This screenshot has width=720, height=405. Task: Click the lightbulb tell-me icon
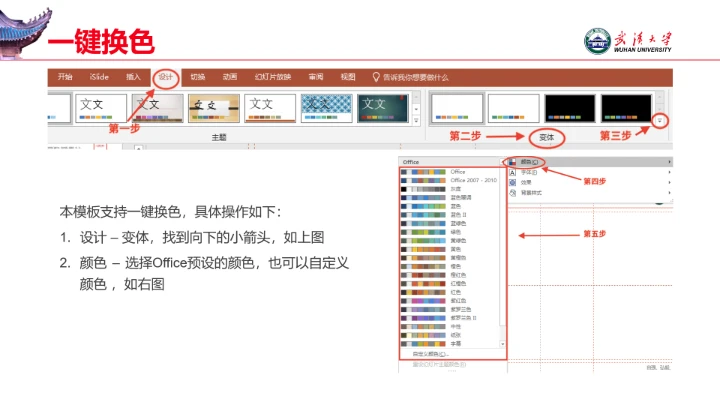(376, 77)
